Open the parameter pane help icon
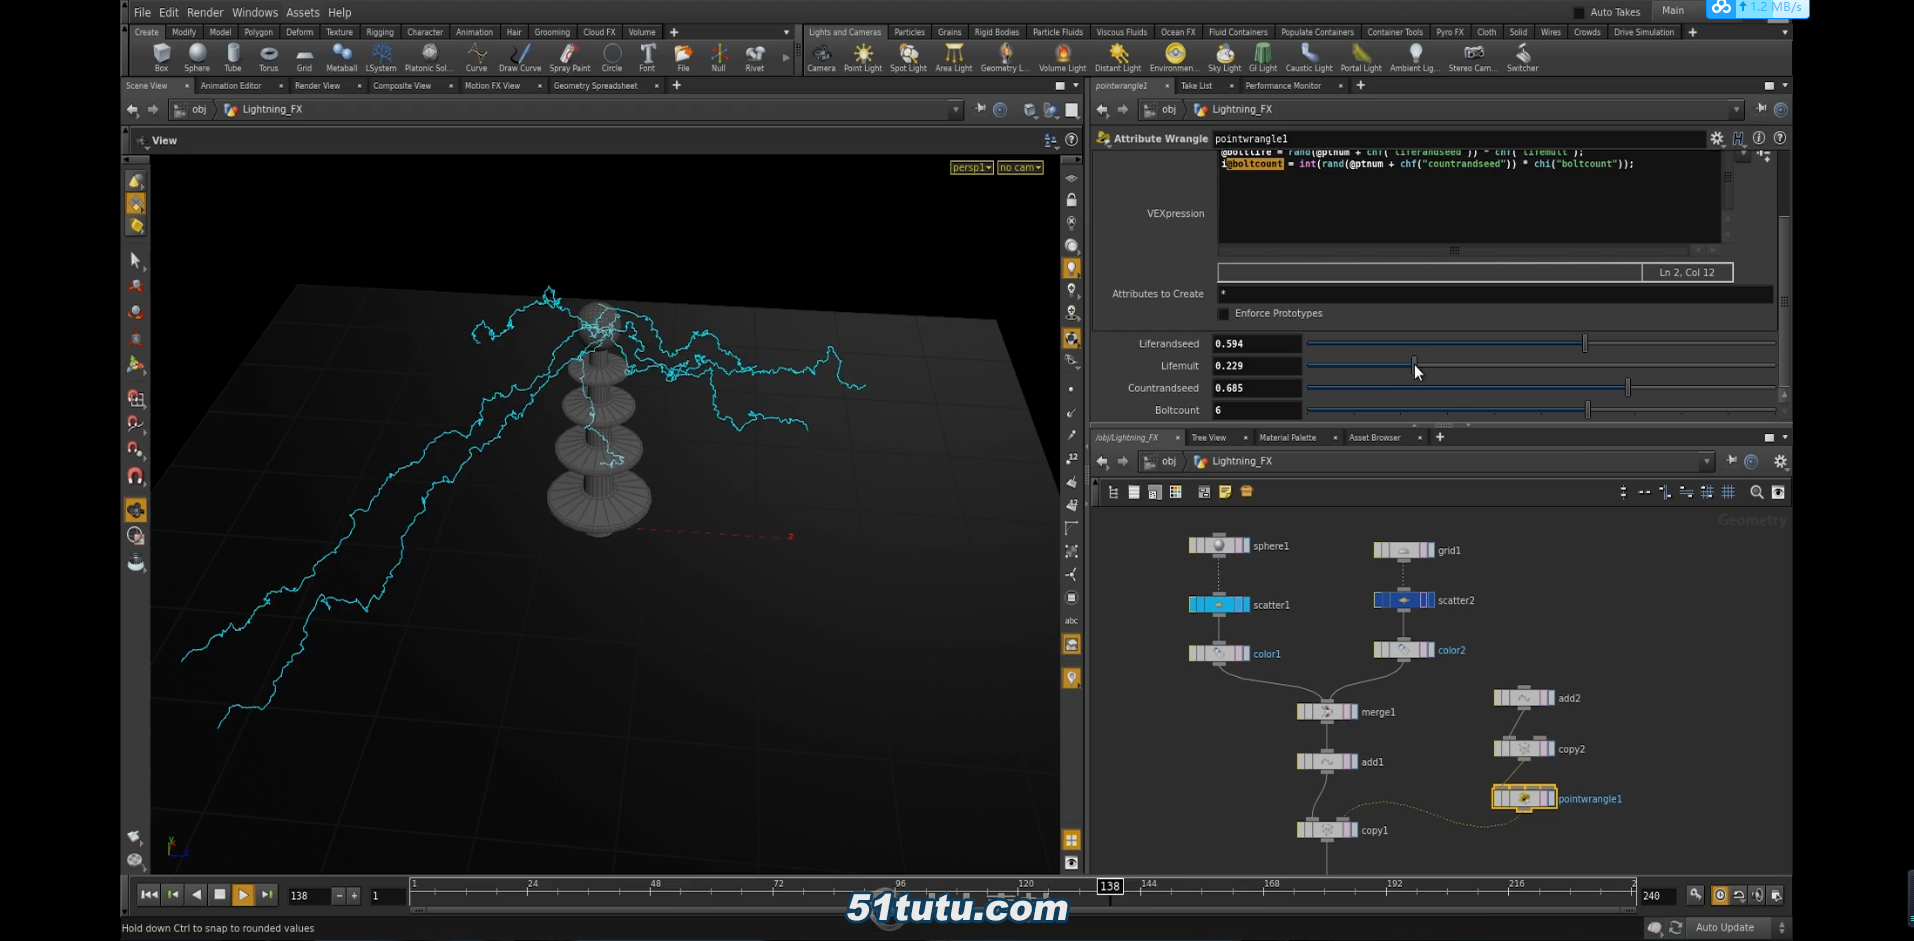1914x941 pixels. [x=1779, y=138]
